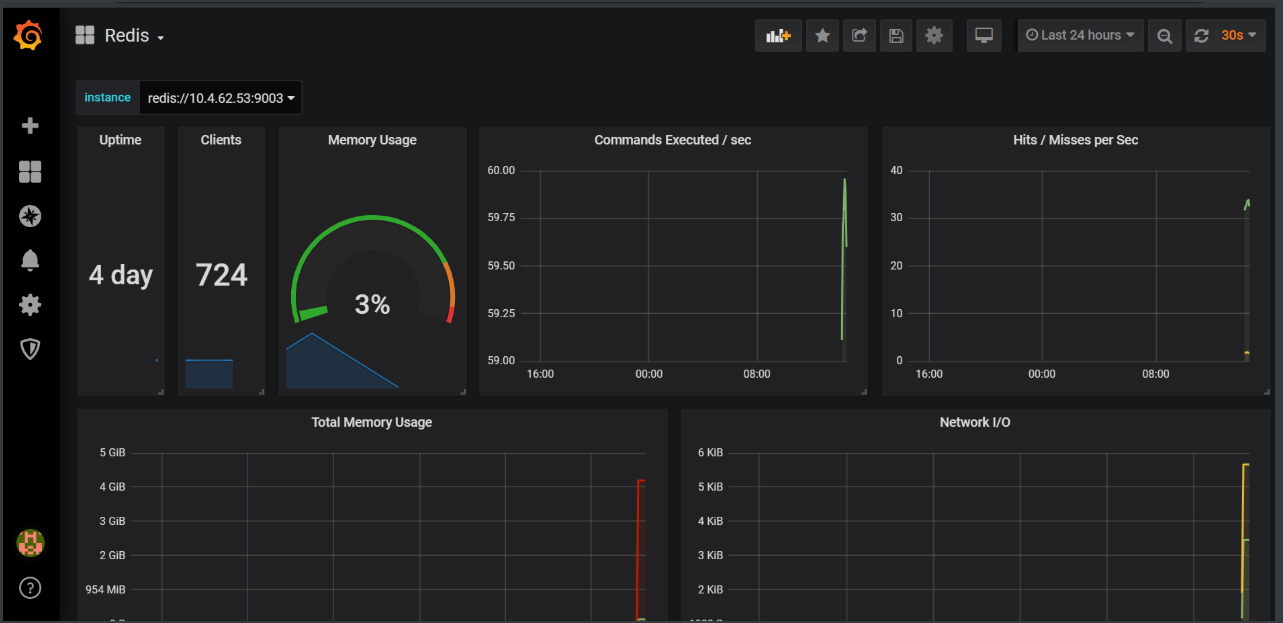Open the Last 24 hours time picker
The width and height of the screenshot is (1283, 623).
click(x=1081, y=35)
